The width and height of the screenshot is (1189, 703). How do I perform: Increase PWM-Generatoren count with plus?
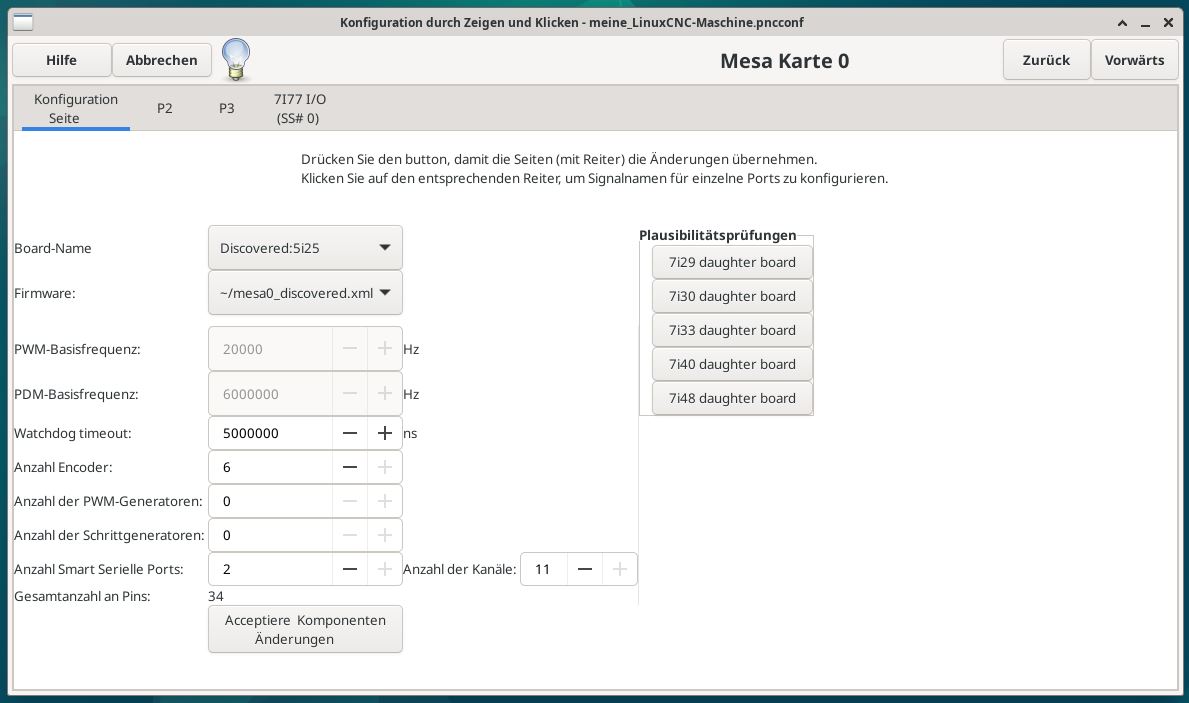(384, 501)
